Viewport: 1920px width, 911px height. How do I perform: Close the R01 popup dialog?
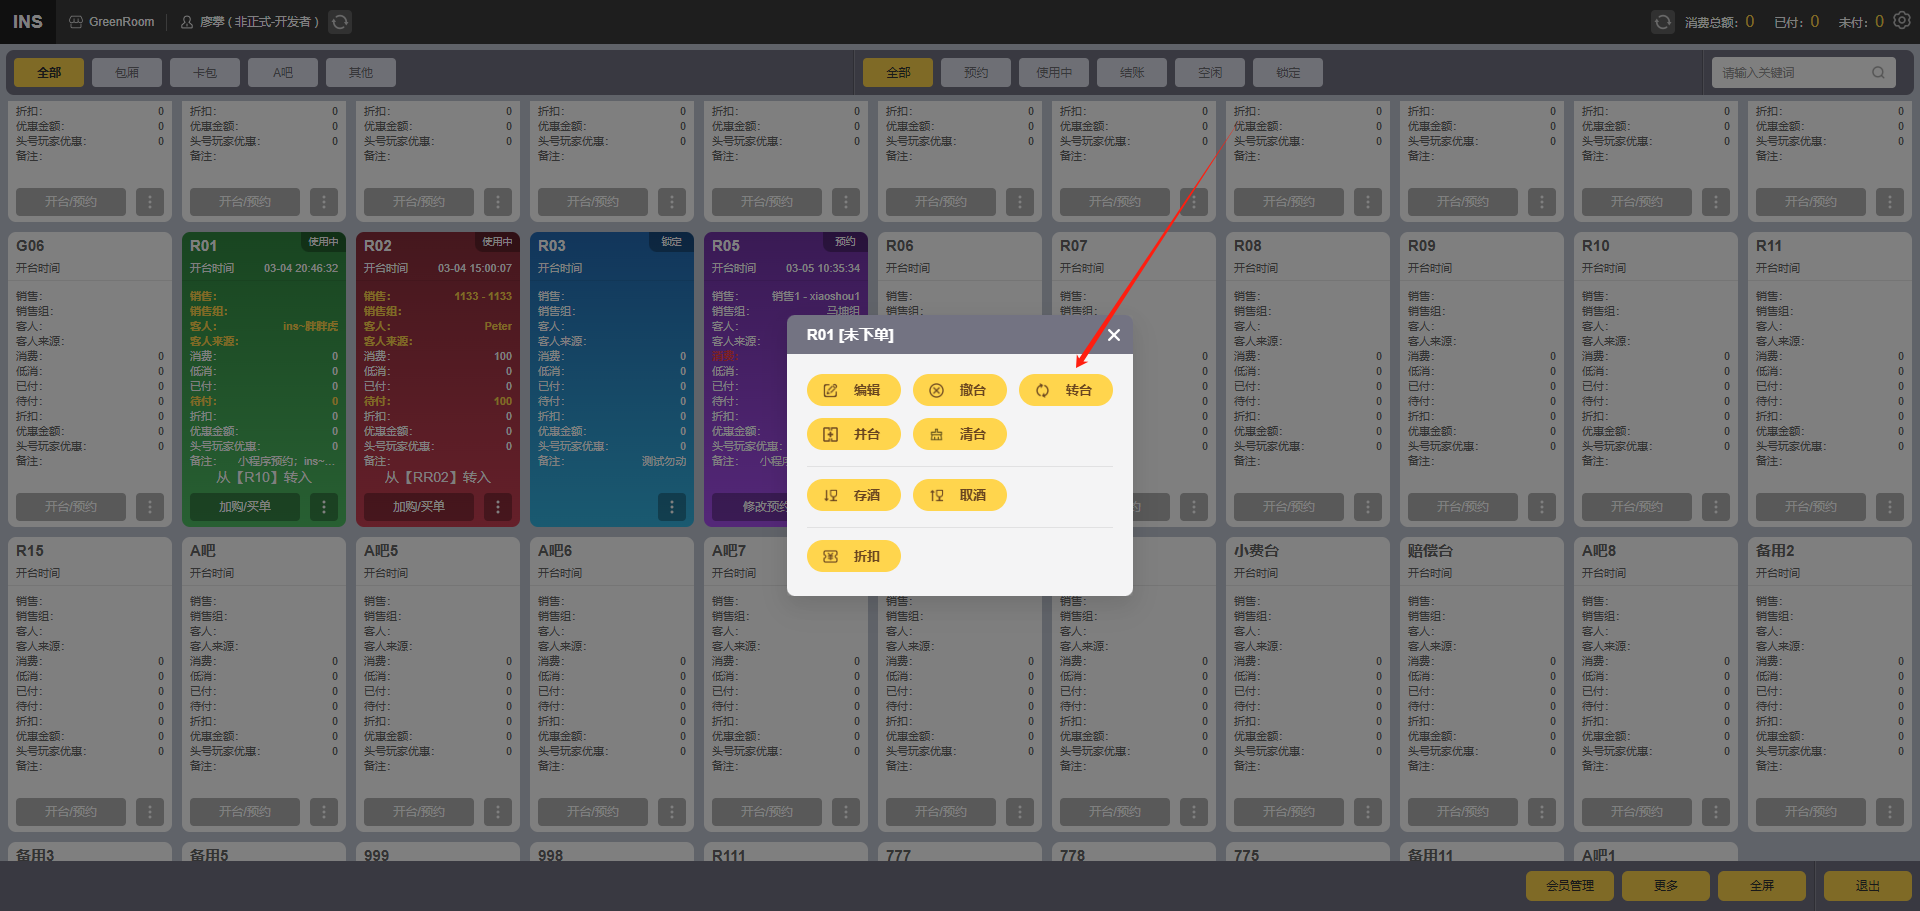pos(1114,335)
